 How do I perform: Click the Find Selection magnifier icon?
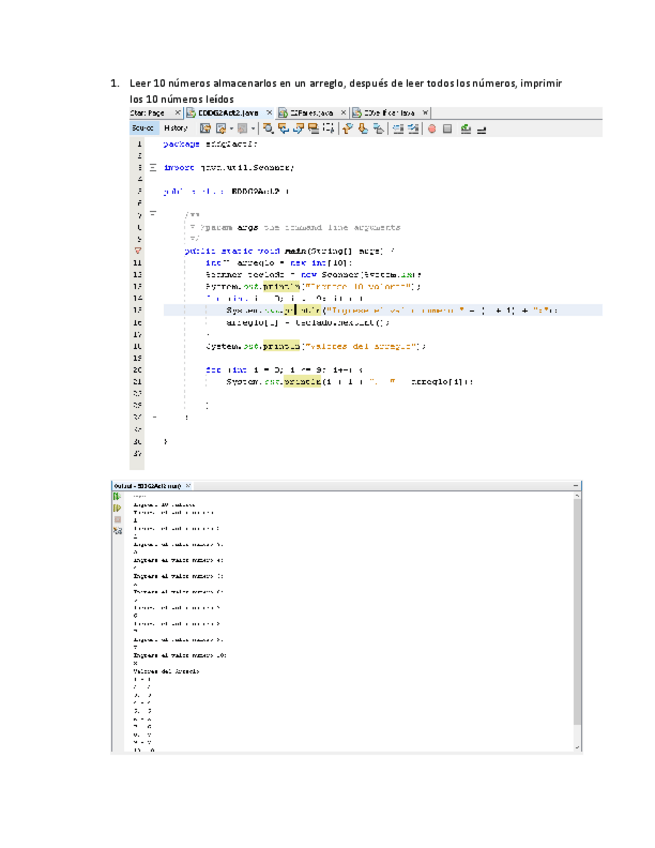coord(271,128)
